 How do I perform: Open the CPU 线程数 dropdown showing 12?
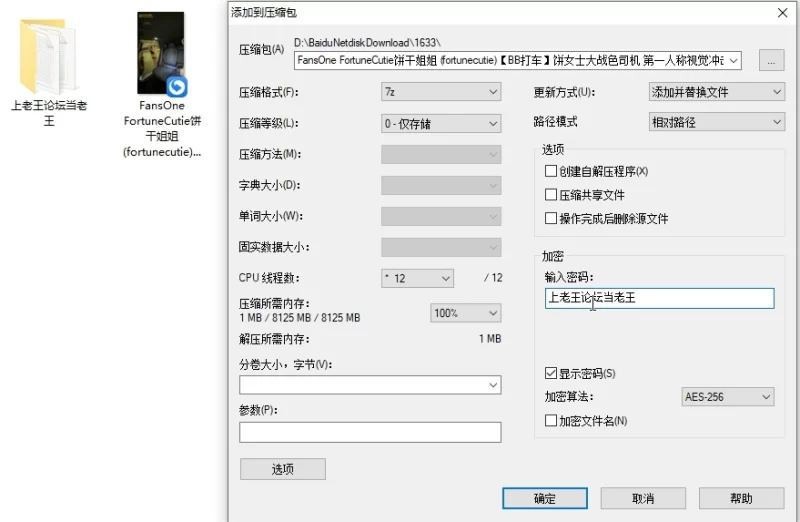pyautogui.click(x=417, y=279)
